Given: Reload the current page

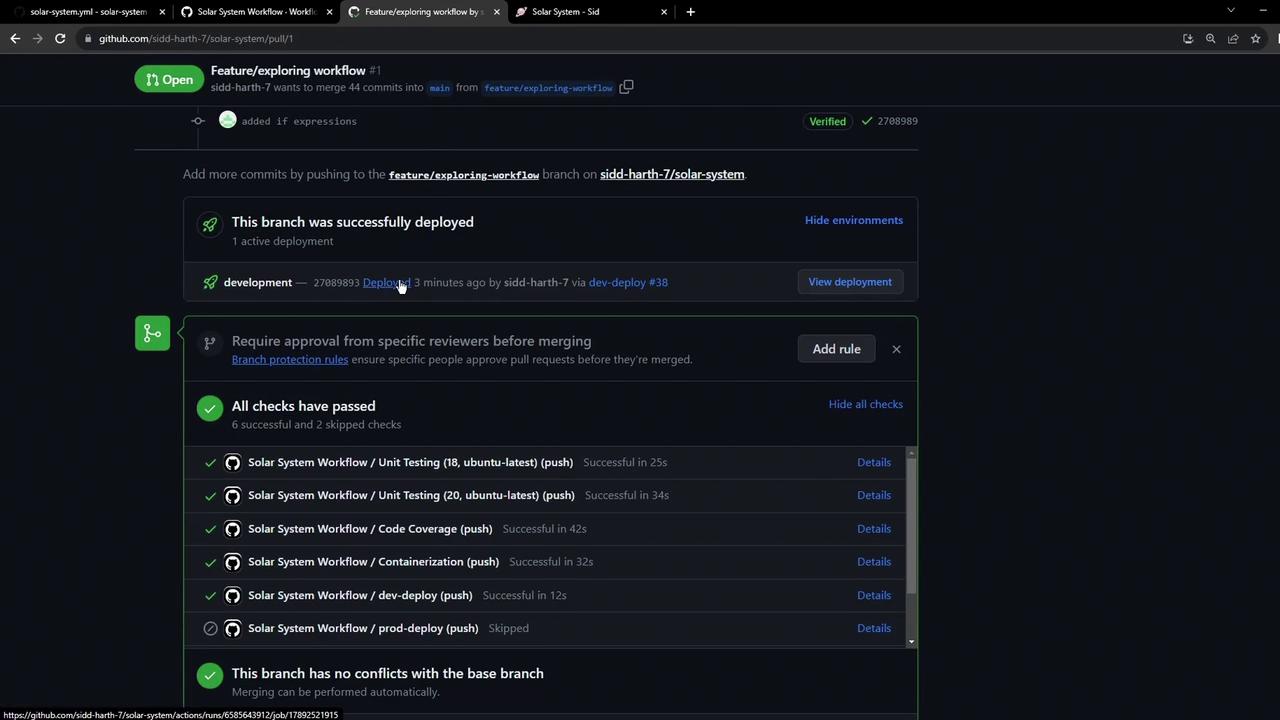Looking at the screenshot, I should pyautogui.click(x=60, y=38).
